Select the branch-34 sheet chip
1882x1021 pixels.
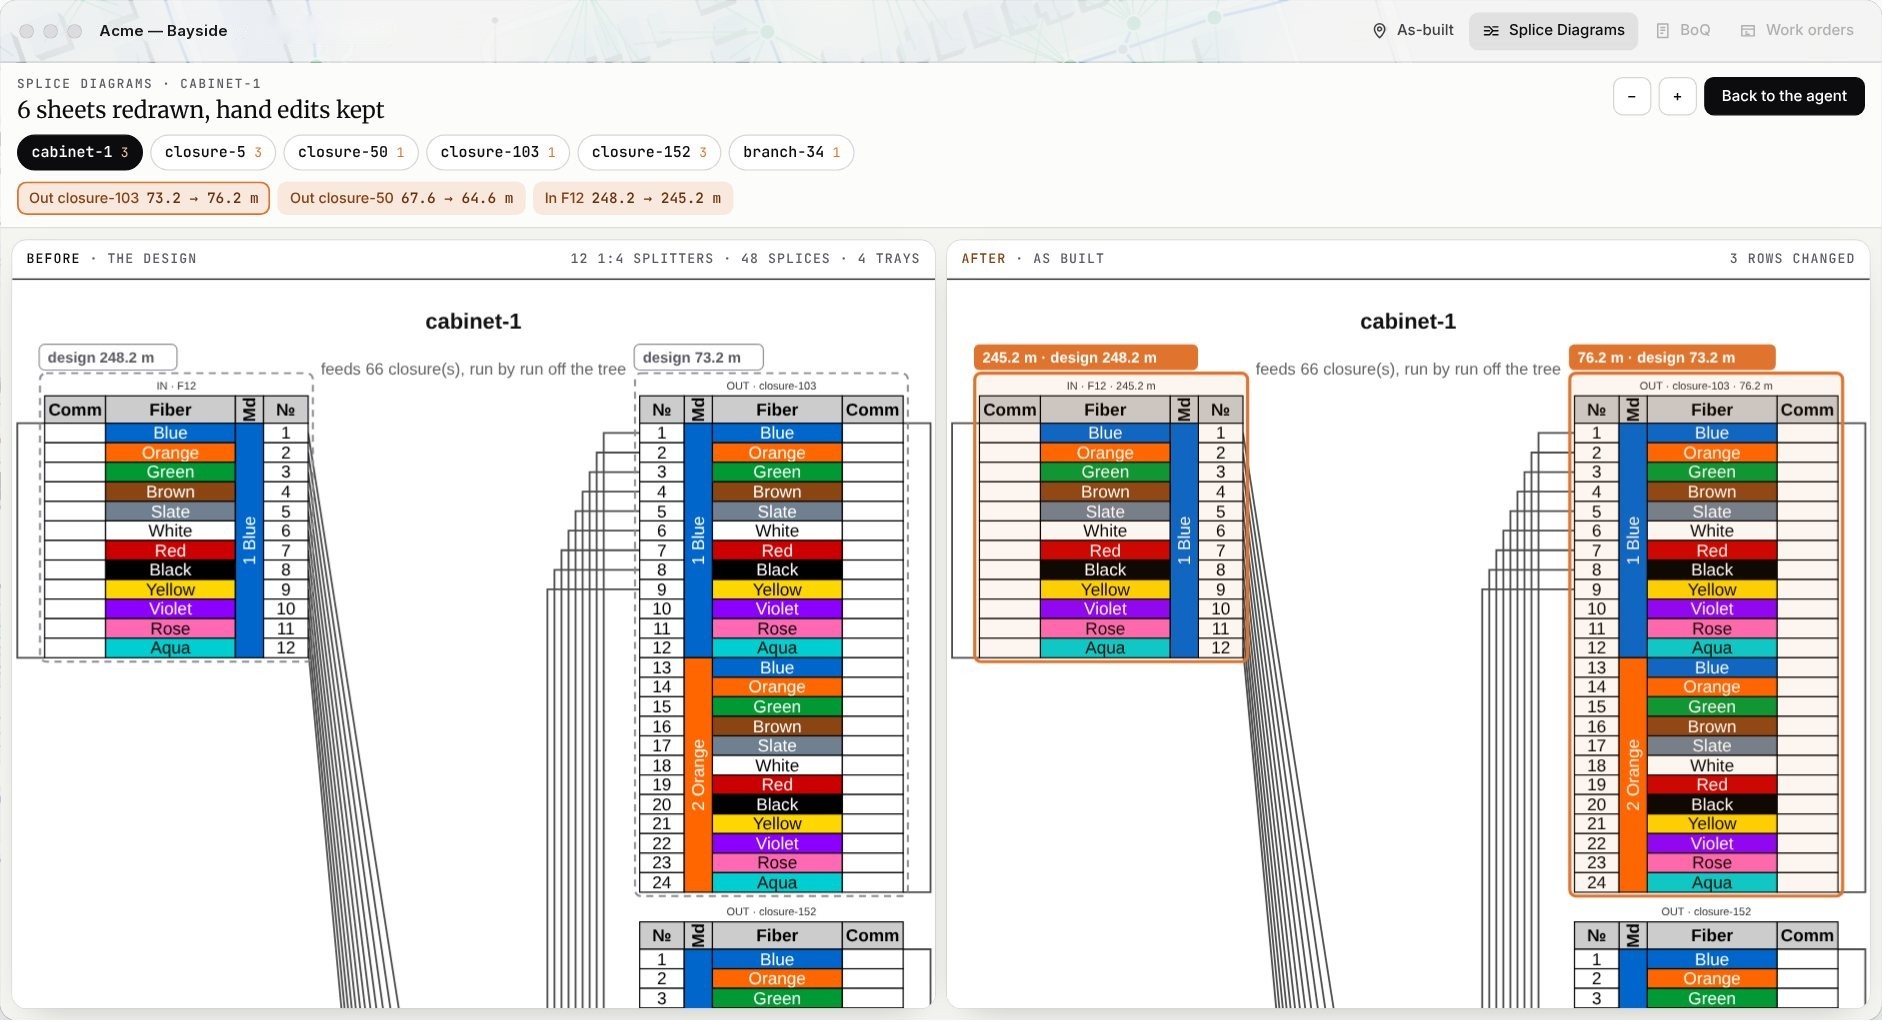[x=791, y=152]
